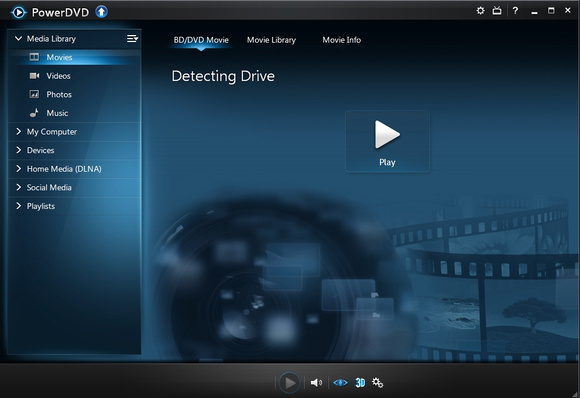This screenshot has width=580, height=398.
Task: Click the play button in the control bar
Action: pyautogui.click(x=290, y=382)
